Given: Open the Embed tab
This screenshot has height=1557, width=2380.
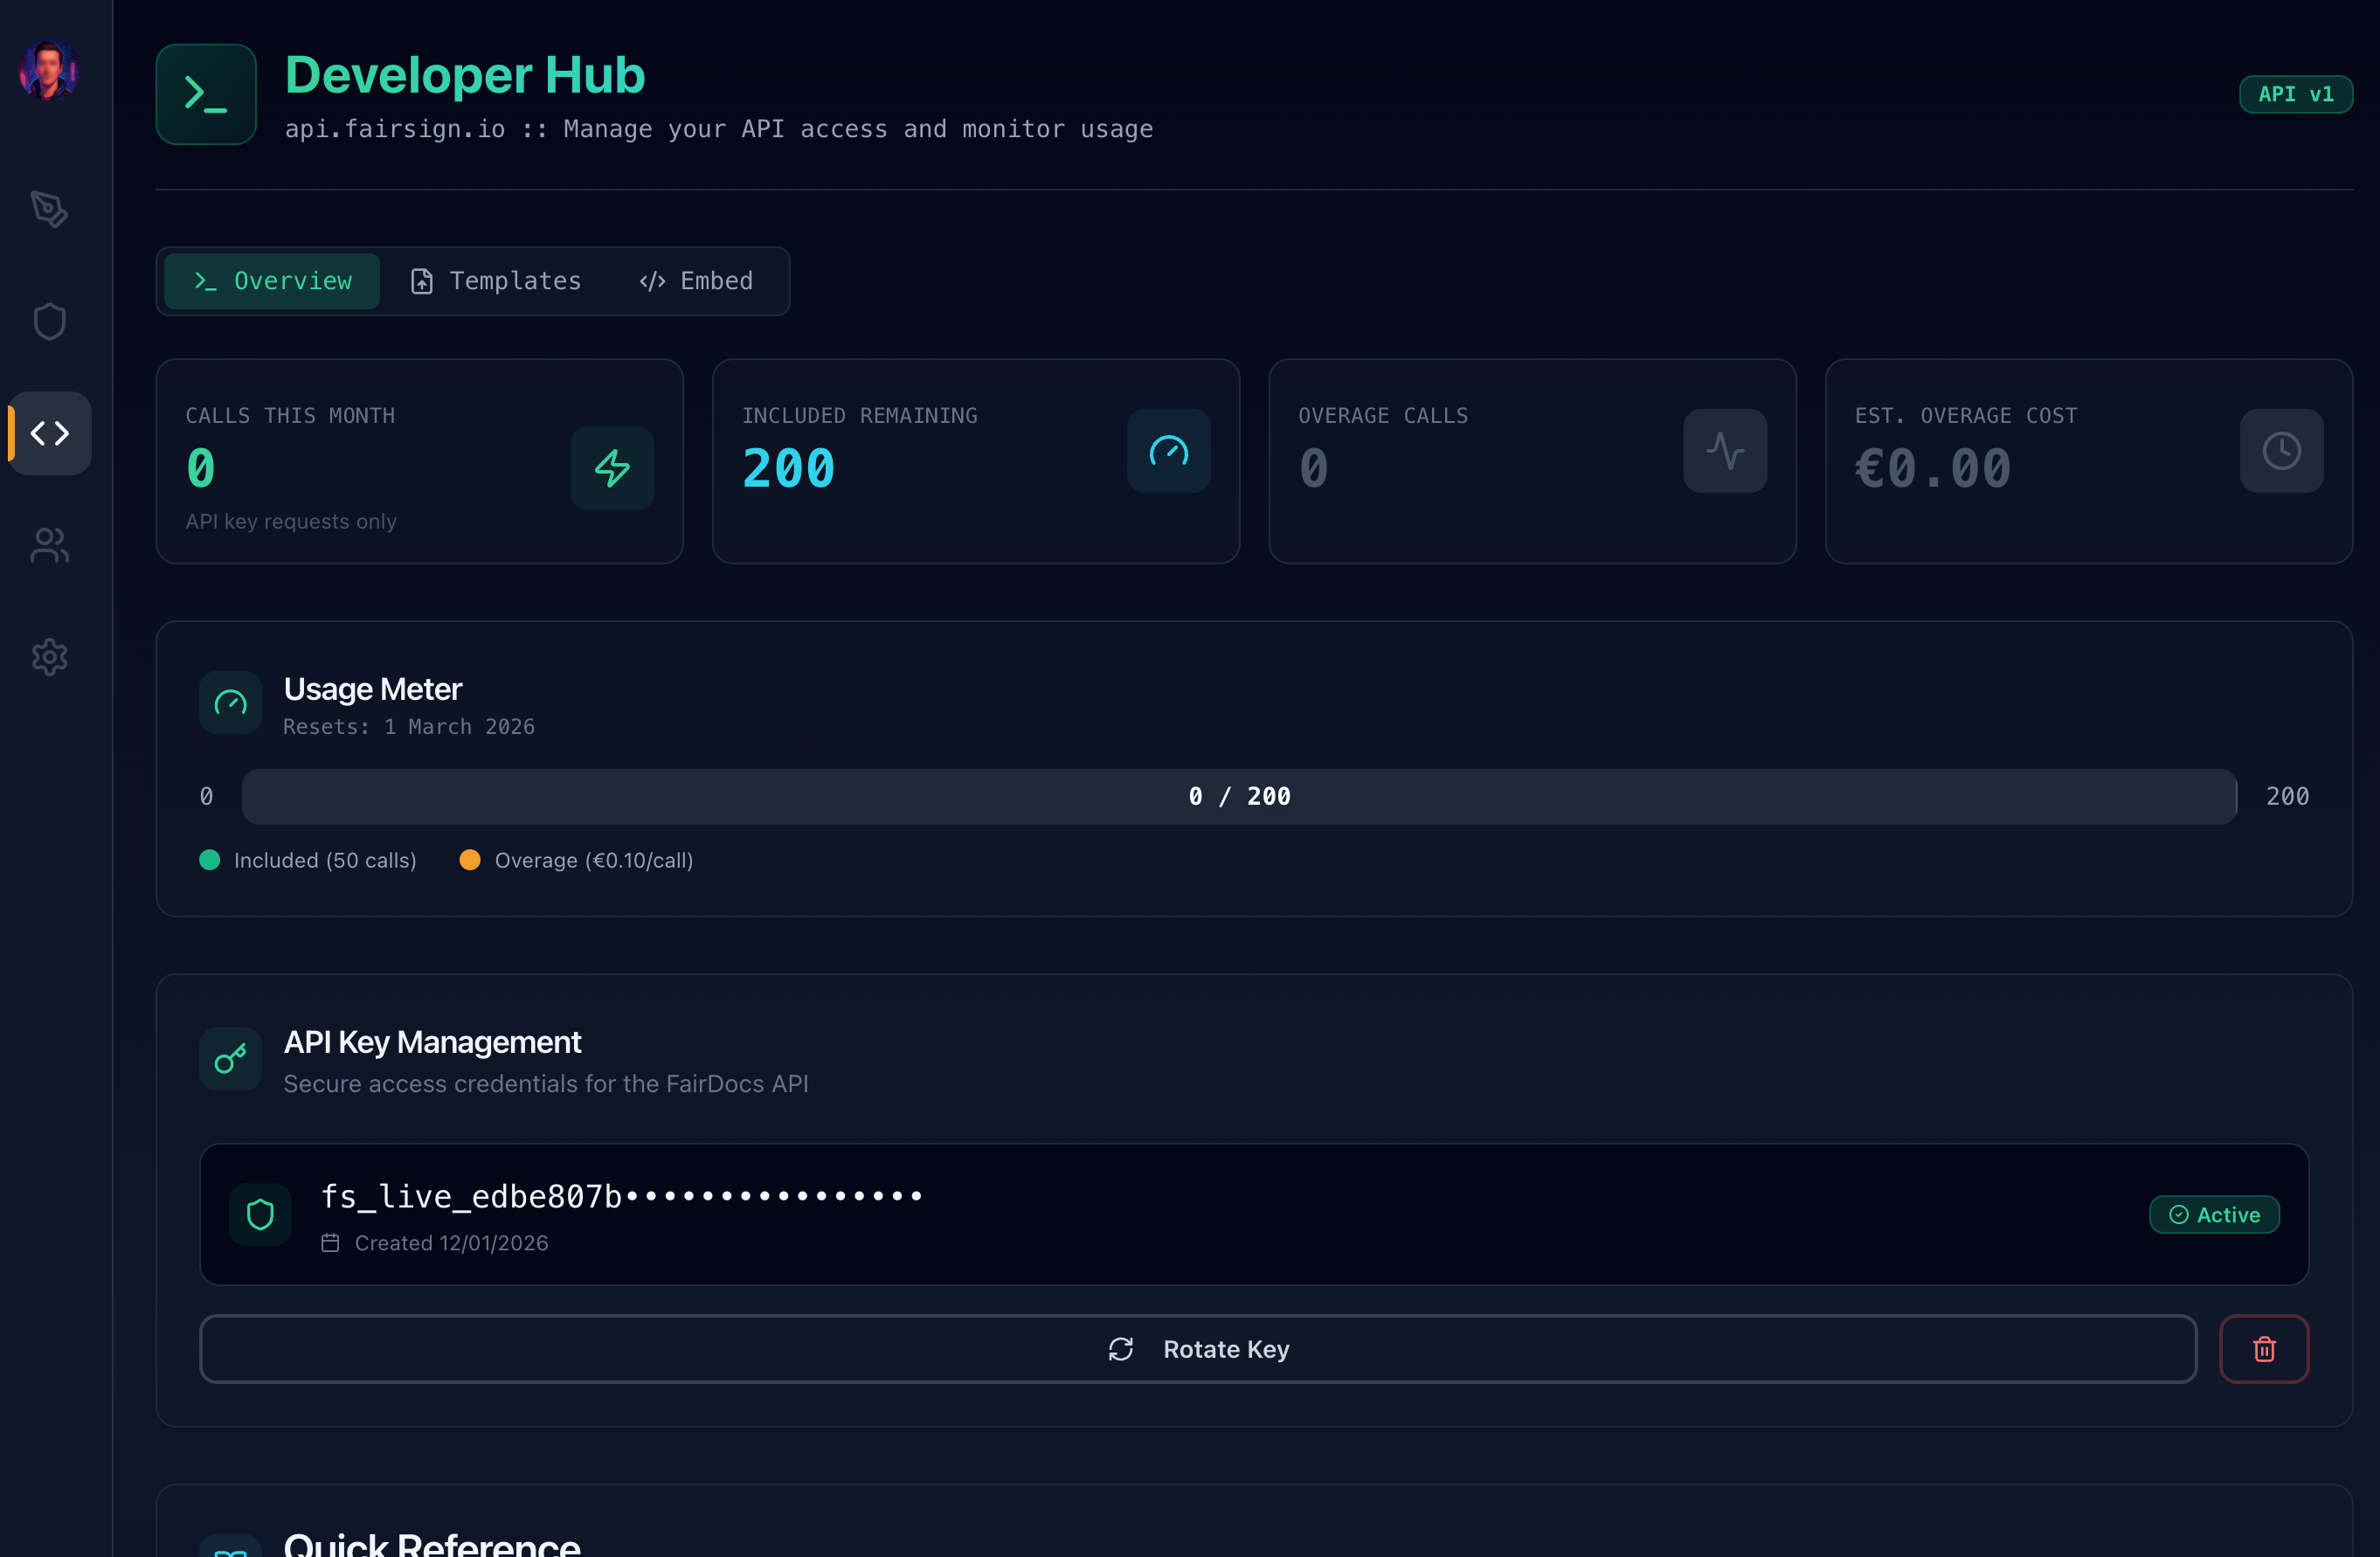Looking at the screenshot, I should [x=696, y=281].
